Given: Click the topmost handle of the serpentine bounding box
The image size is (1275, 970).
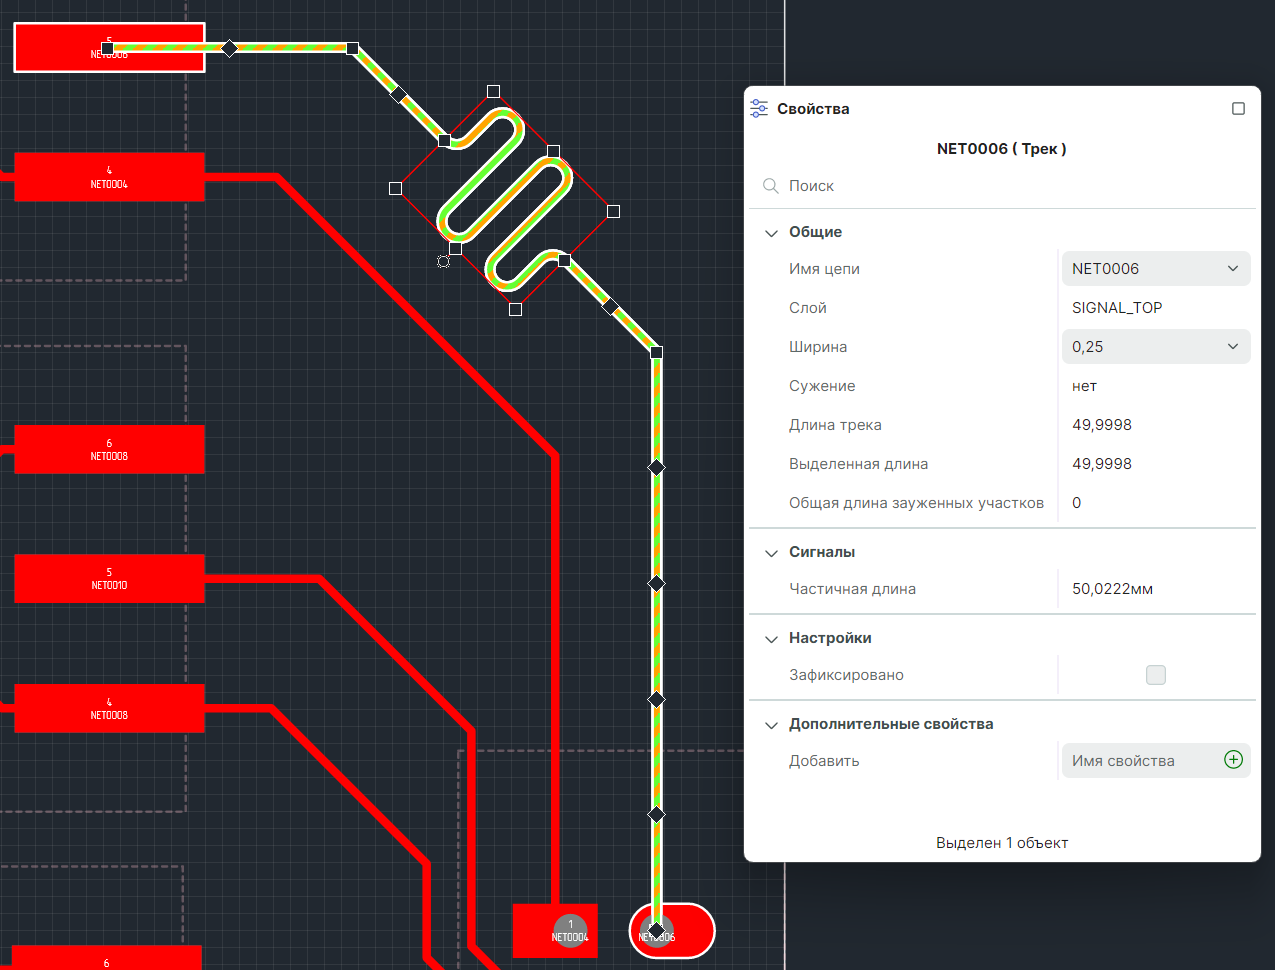Looking at the screenshot, I should pos(493,92).
